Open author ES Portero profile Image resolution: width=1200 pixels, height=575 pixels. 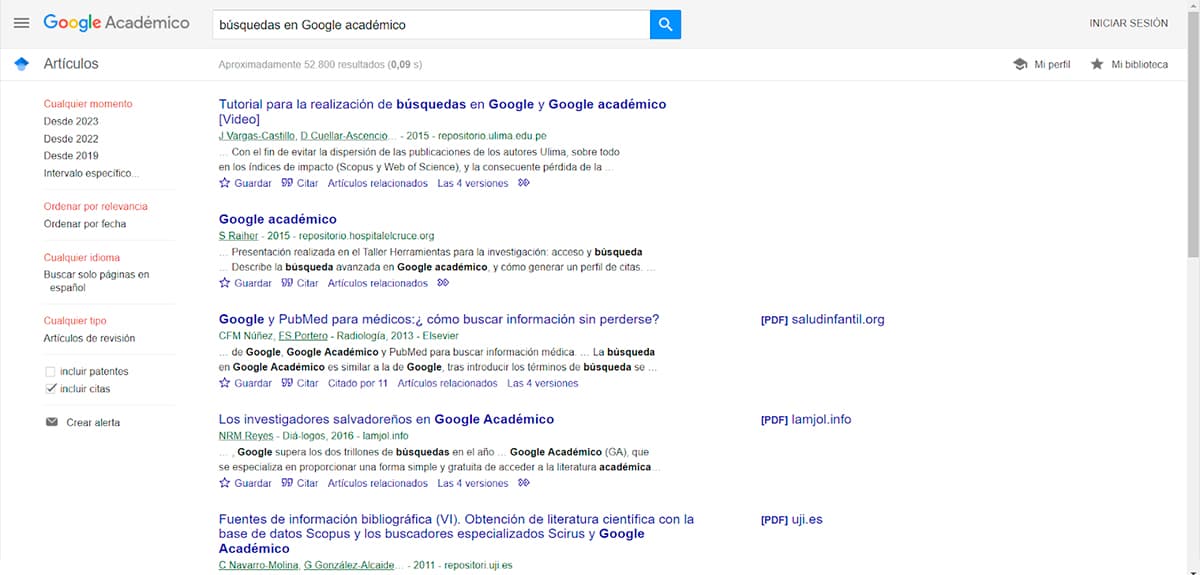click(303, 336)
